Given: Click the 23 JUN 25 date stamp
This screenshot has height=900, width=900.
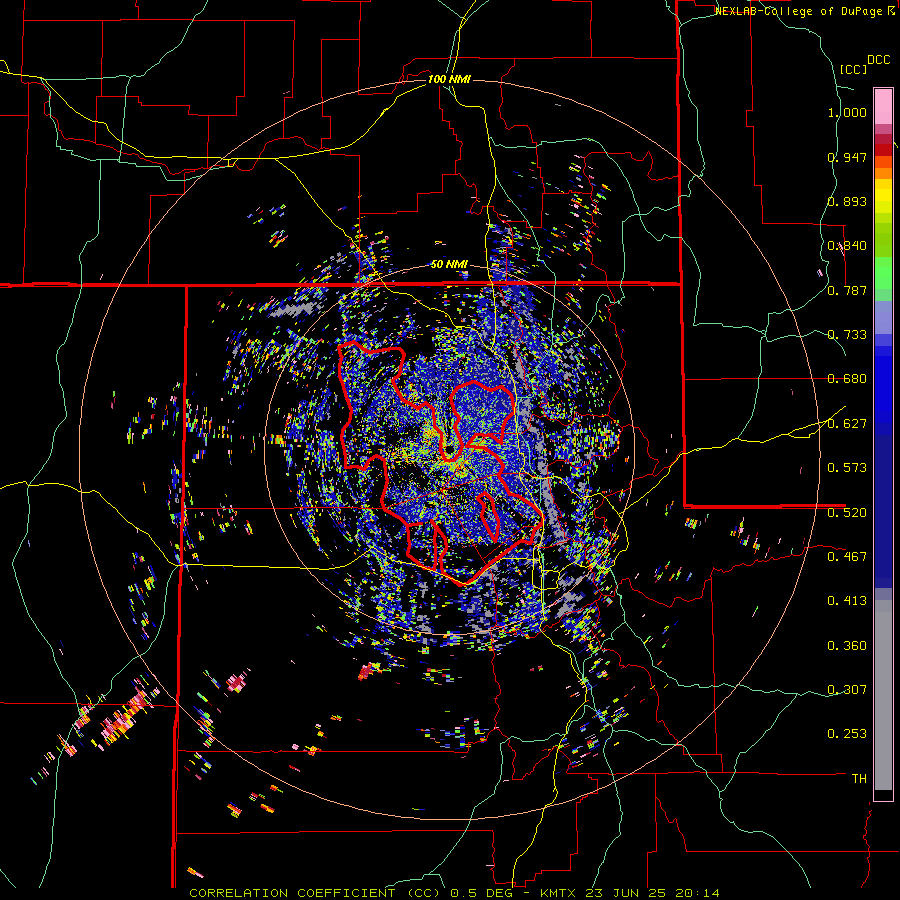Looking at the screenshot, I should [627, 893].
